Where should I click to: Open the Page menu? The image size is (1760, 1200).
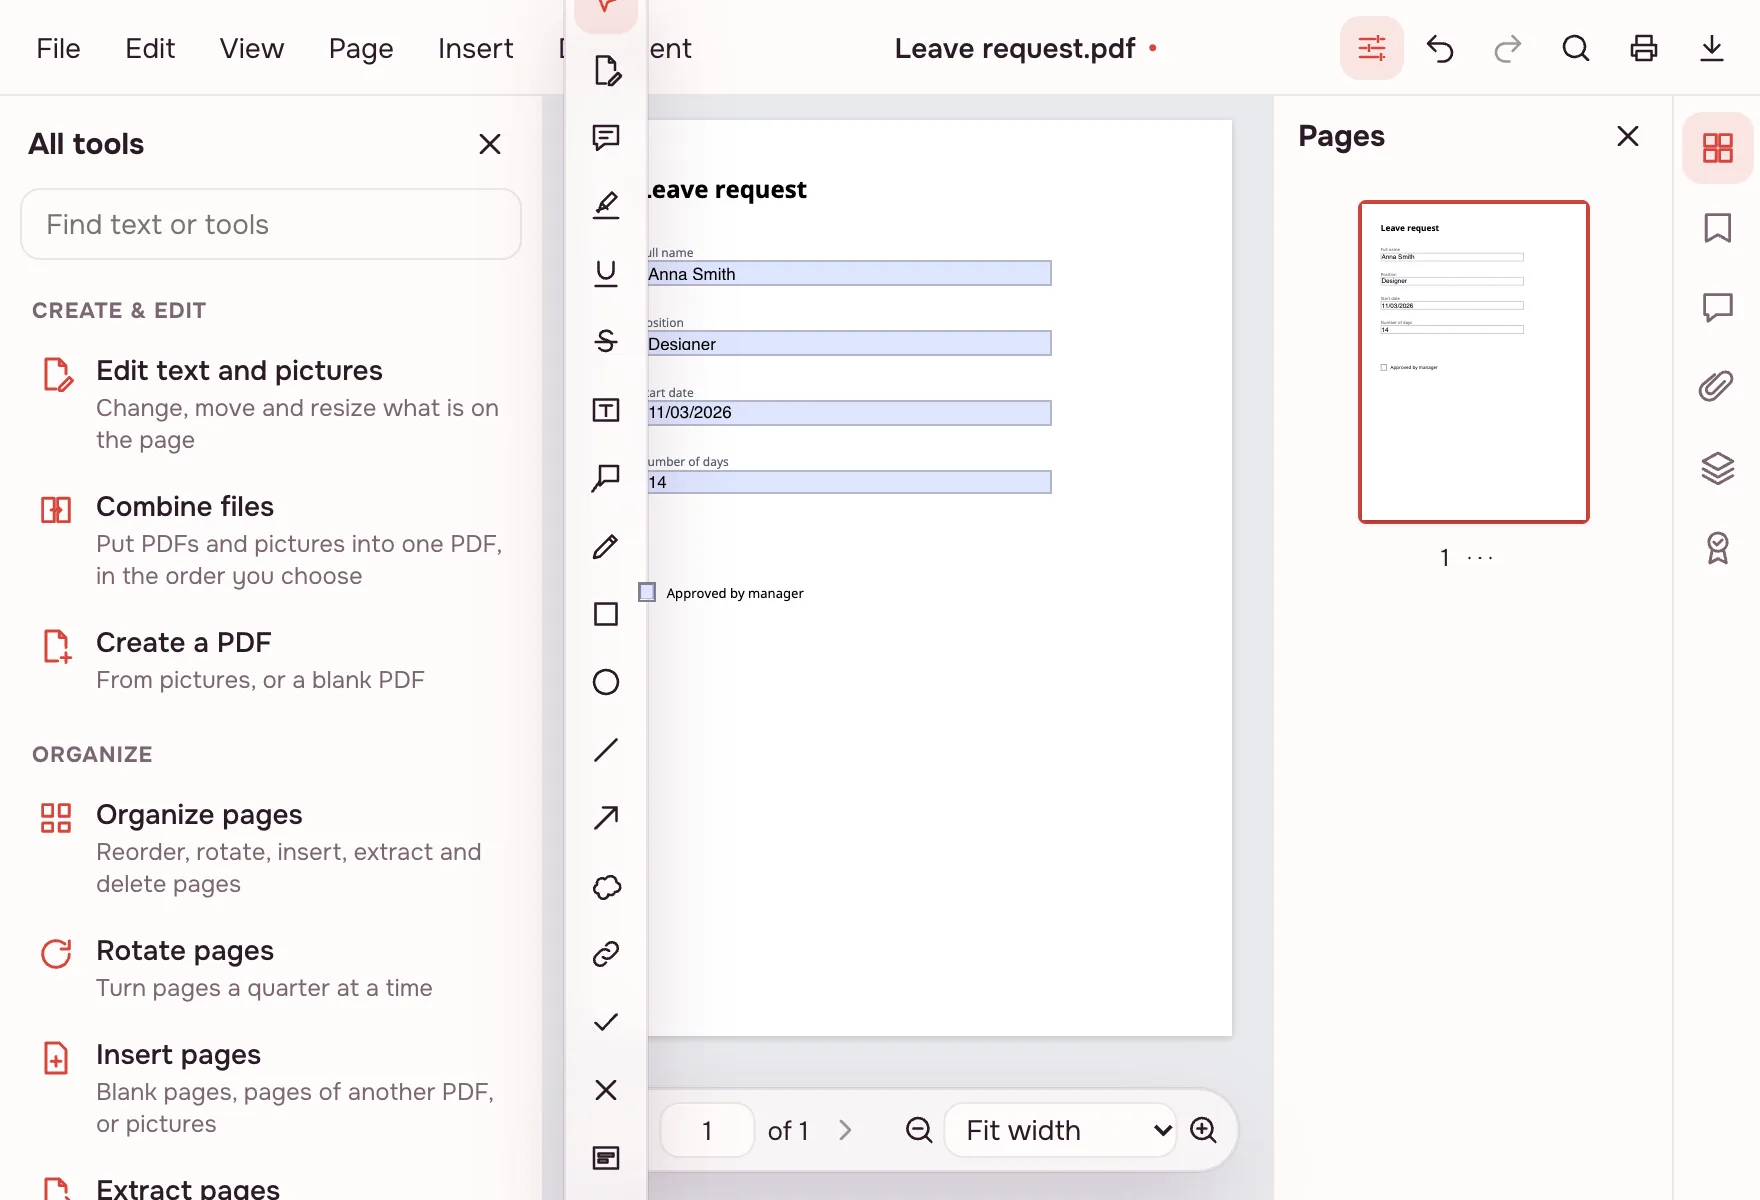[361, 48]
